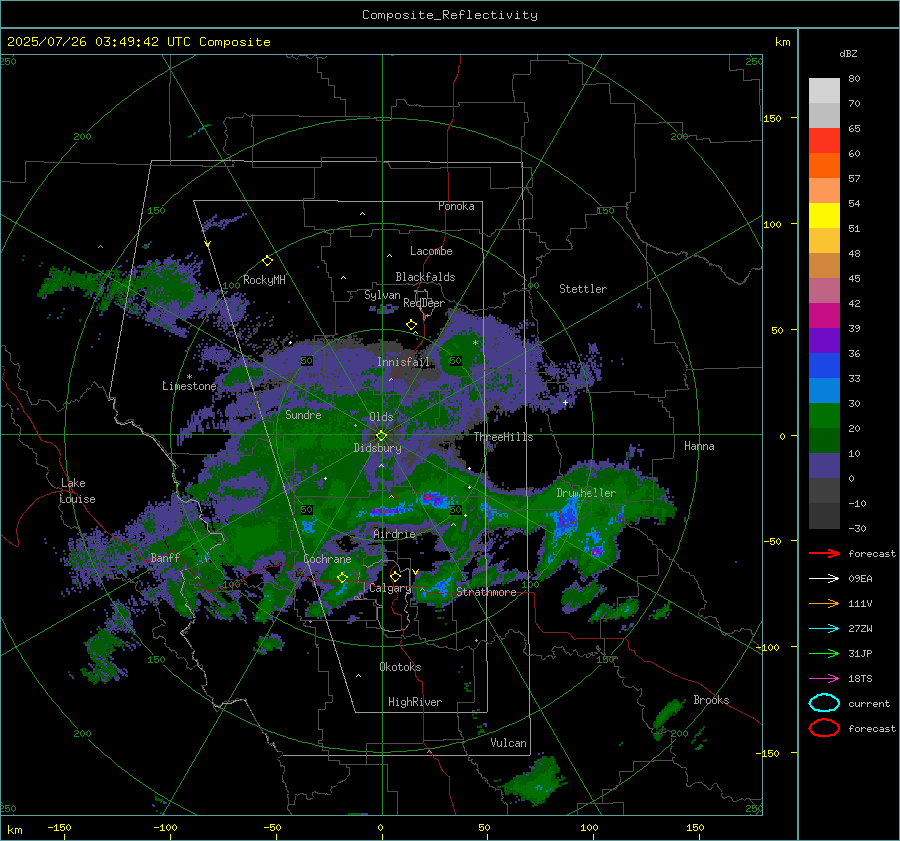This screenshot has height=841, width=900.
Task: Click the Hanna map label
Action: pos(699,446)
